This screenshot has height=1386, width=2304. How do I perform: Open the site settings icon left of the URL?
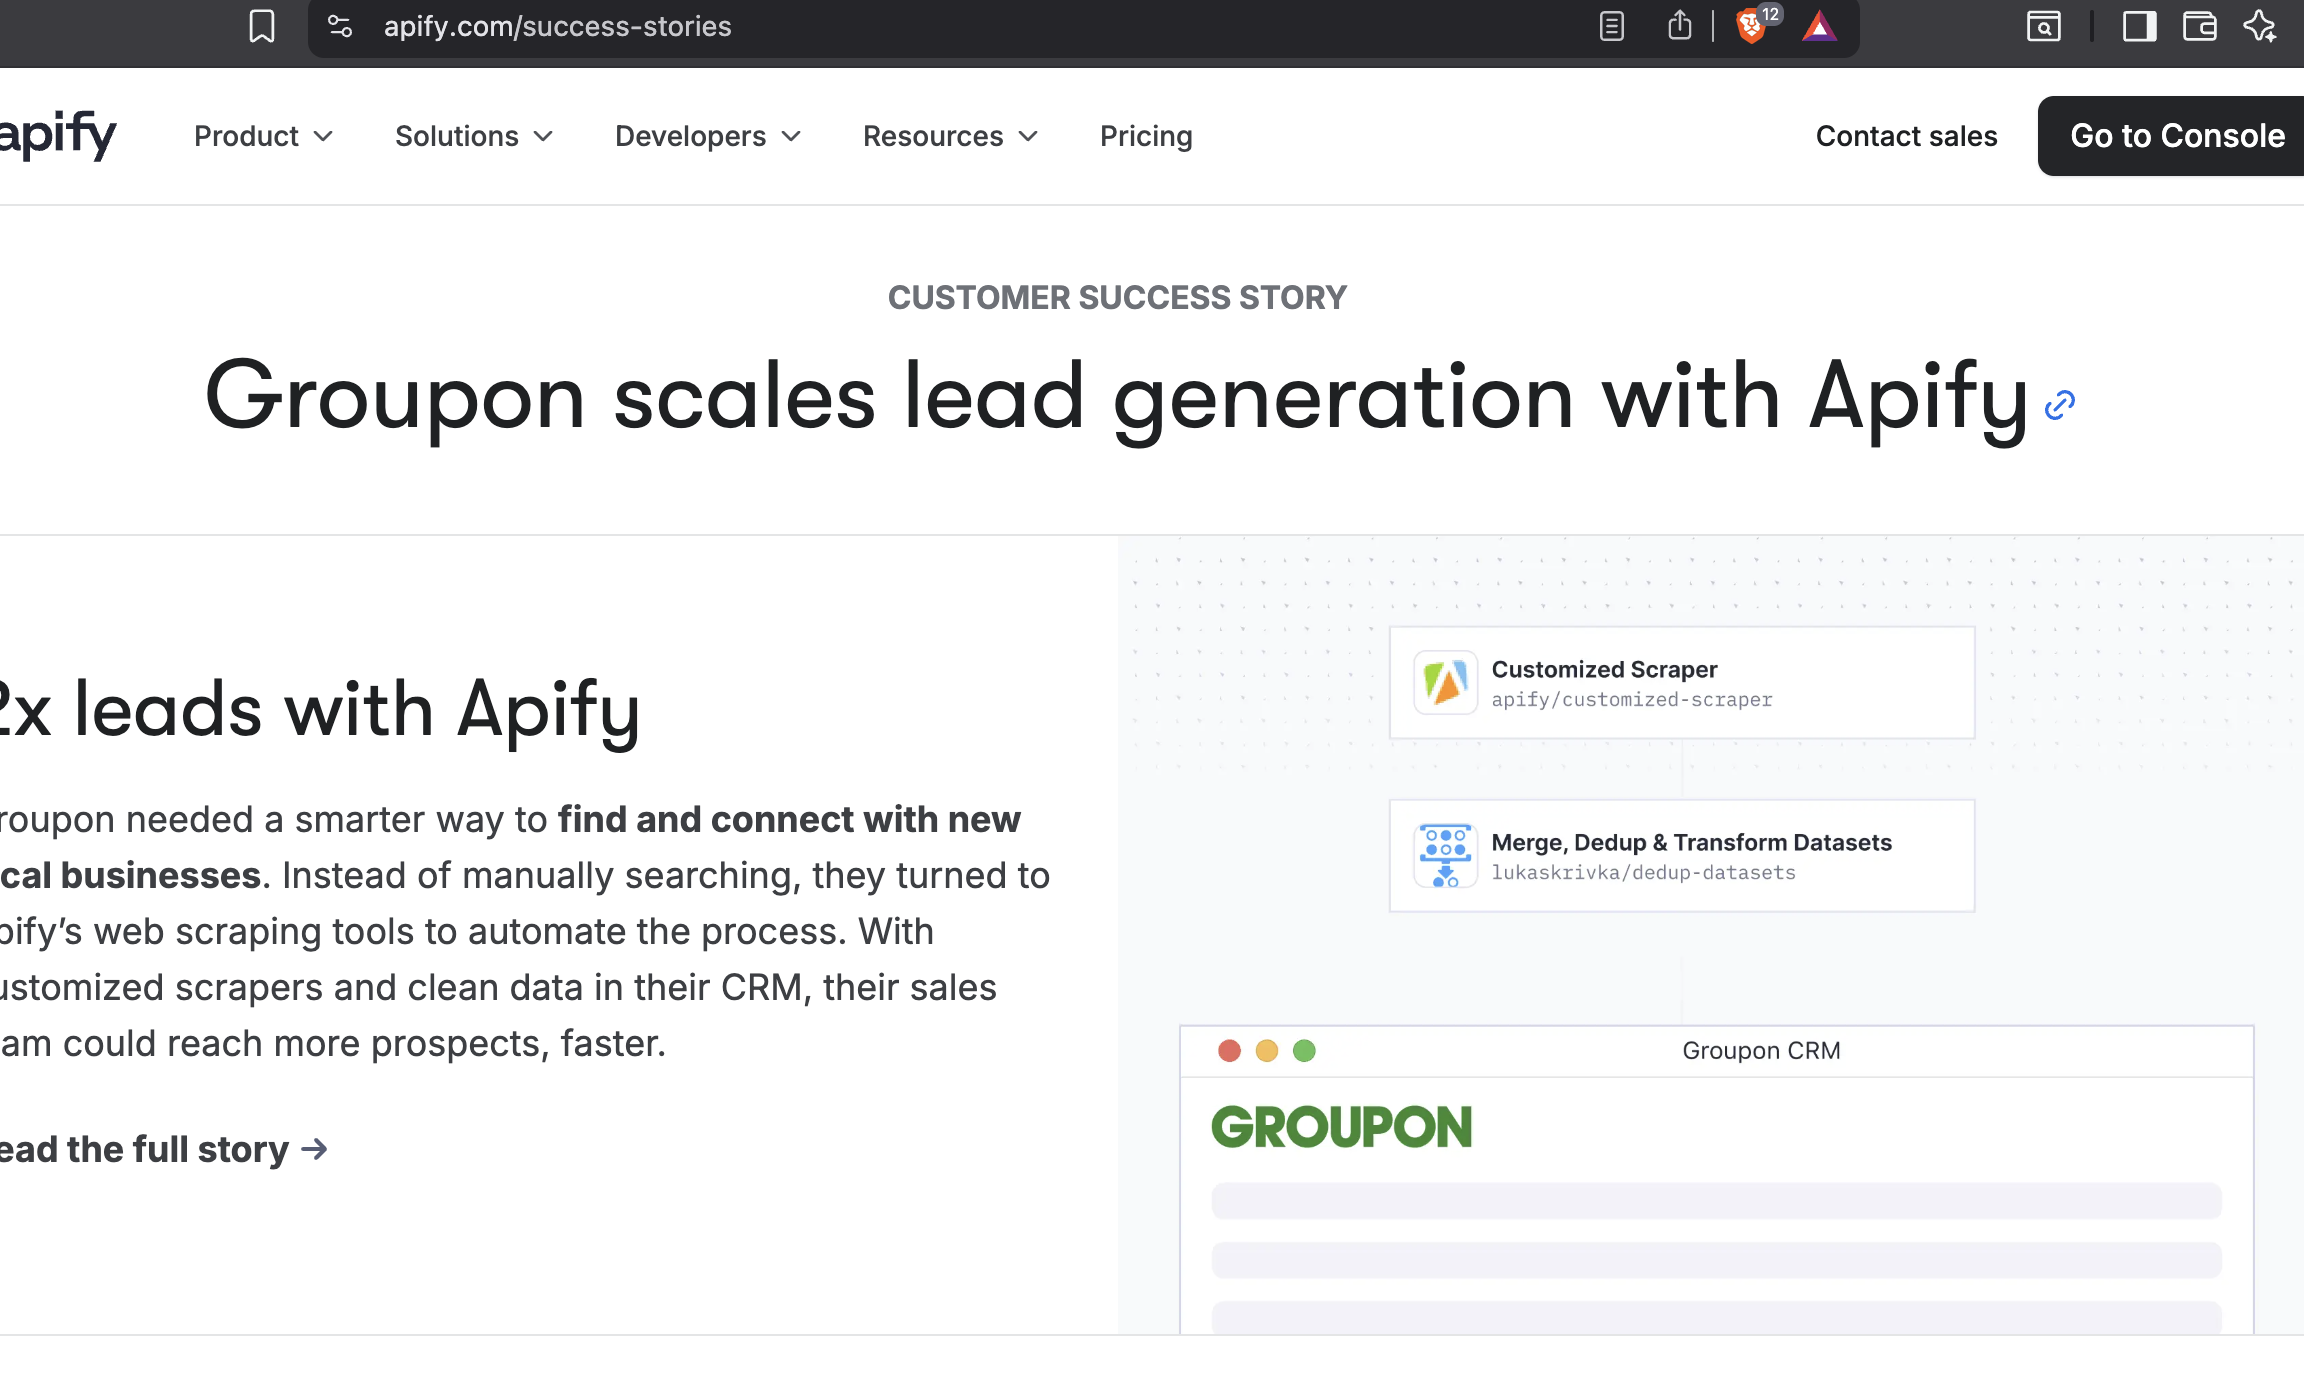click(340, 26)
